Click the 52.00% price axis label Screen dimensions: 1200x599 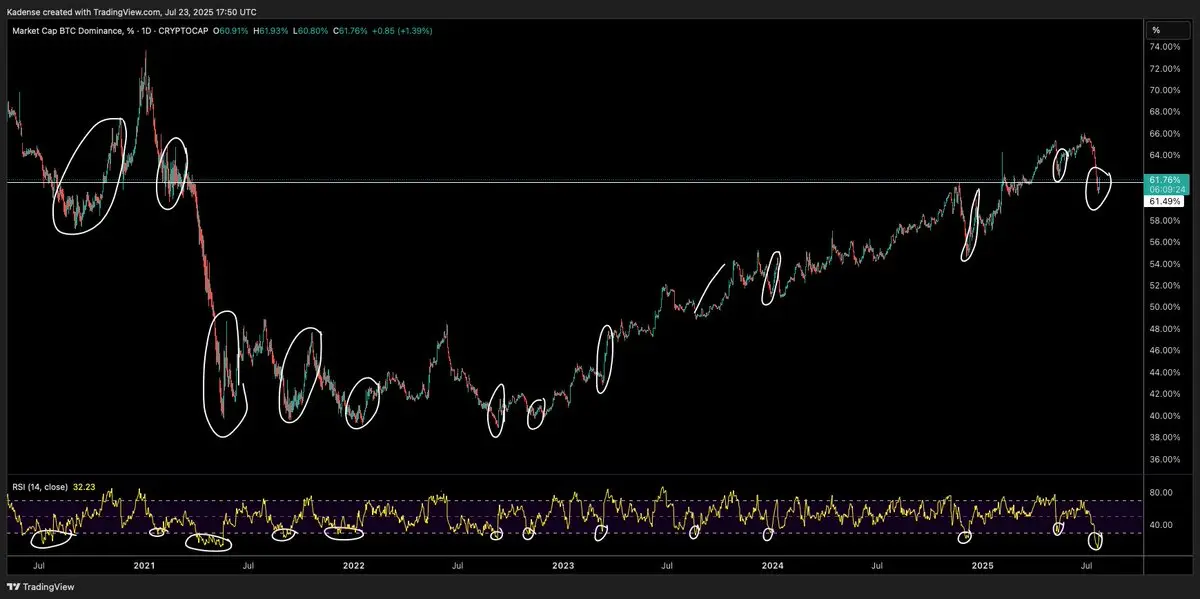[1166, 286]
